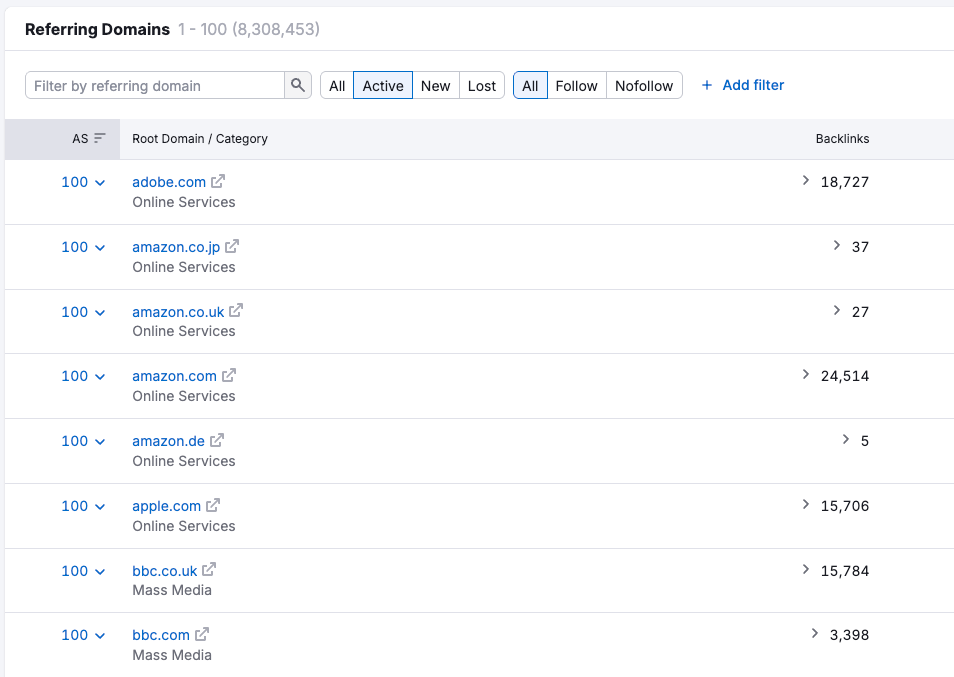Click Add filter button
This screenshot has width=954, height=677.
(x=742, y=85)
